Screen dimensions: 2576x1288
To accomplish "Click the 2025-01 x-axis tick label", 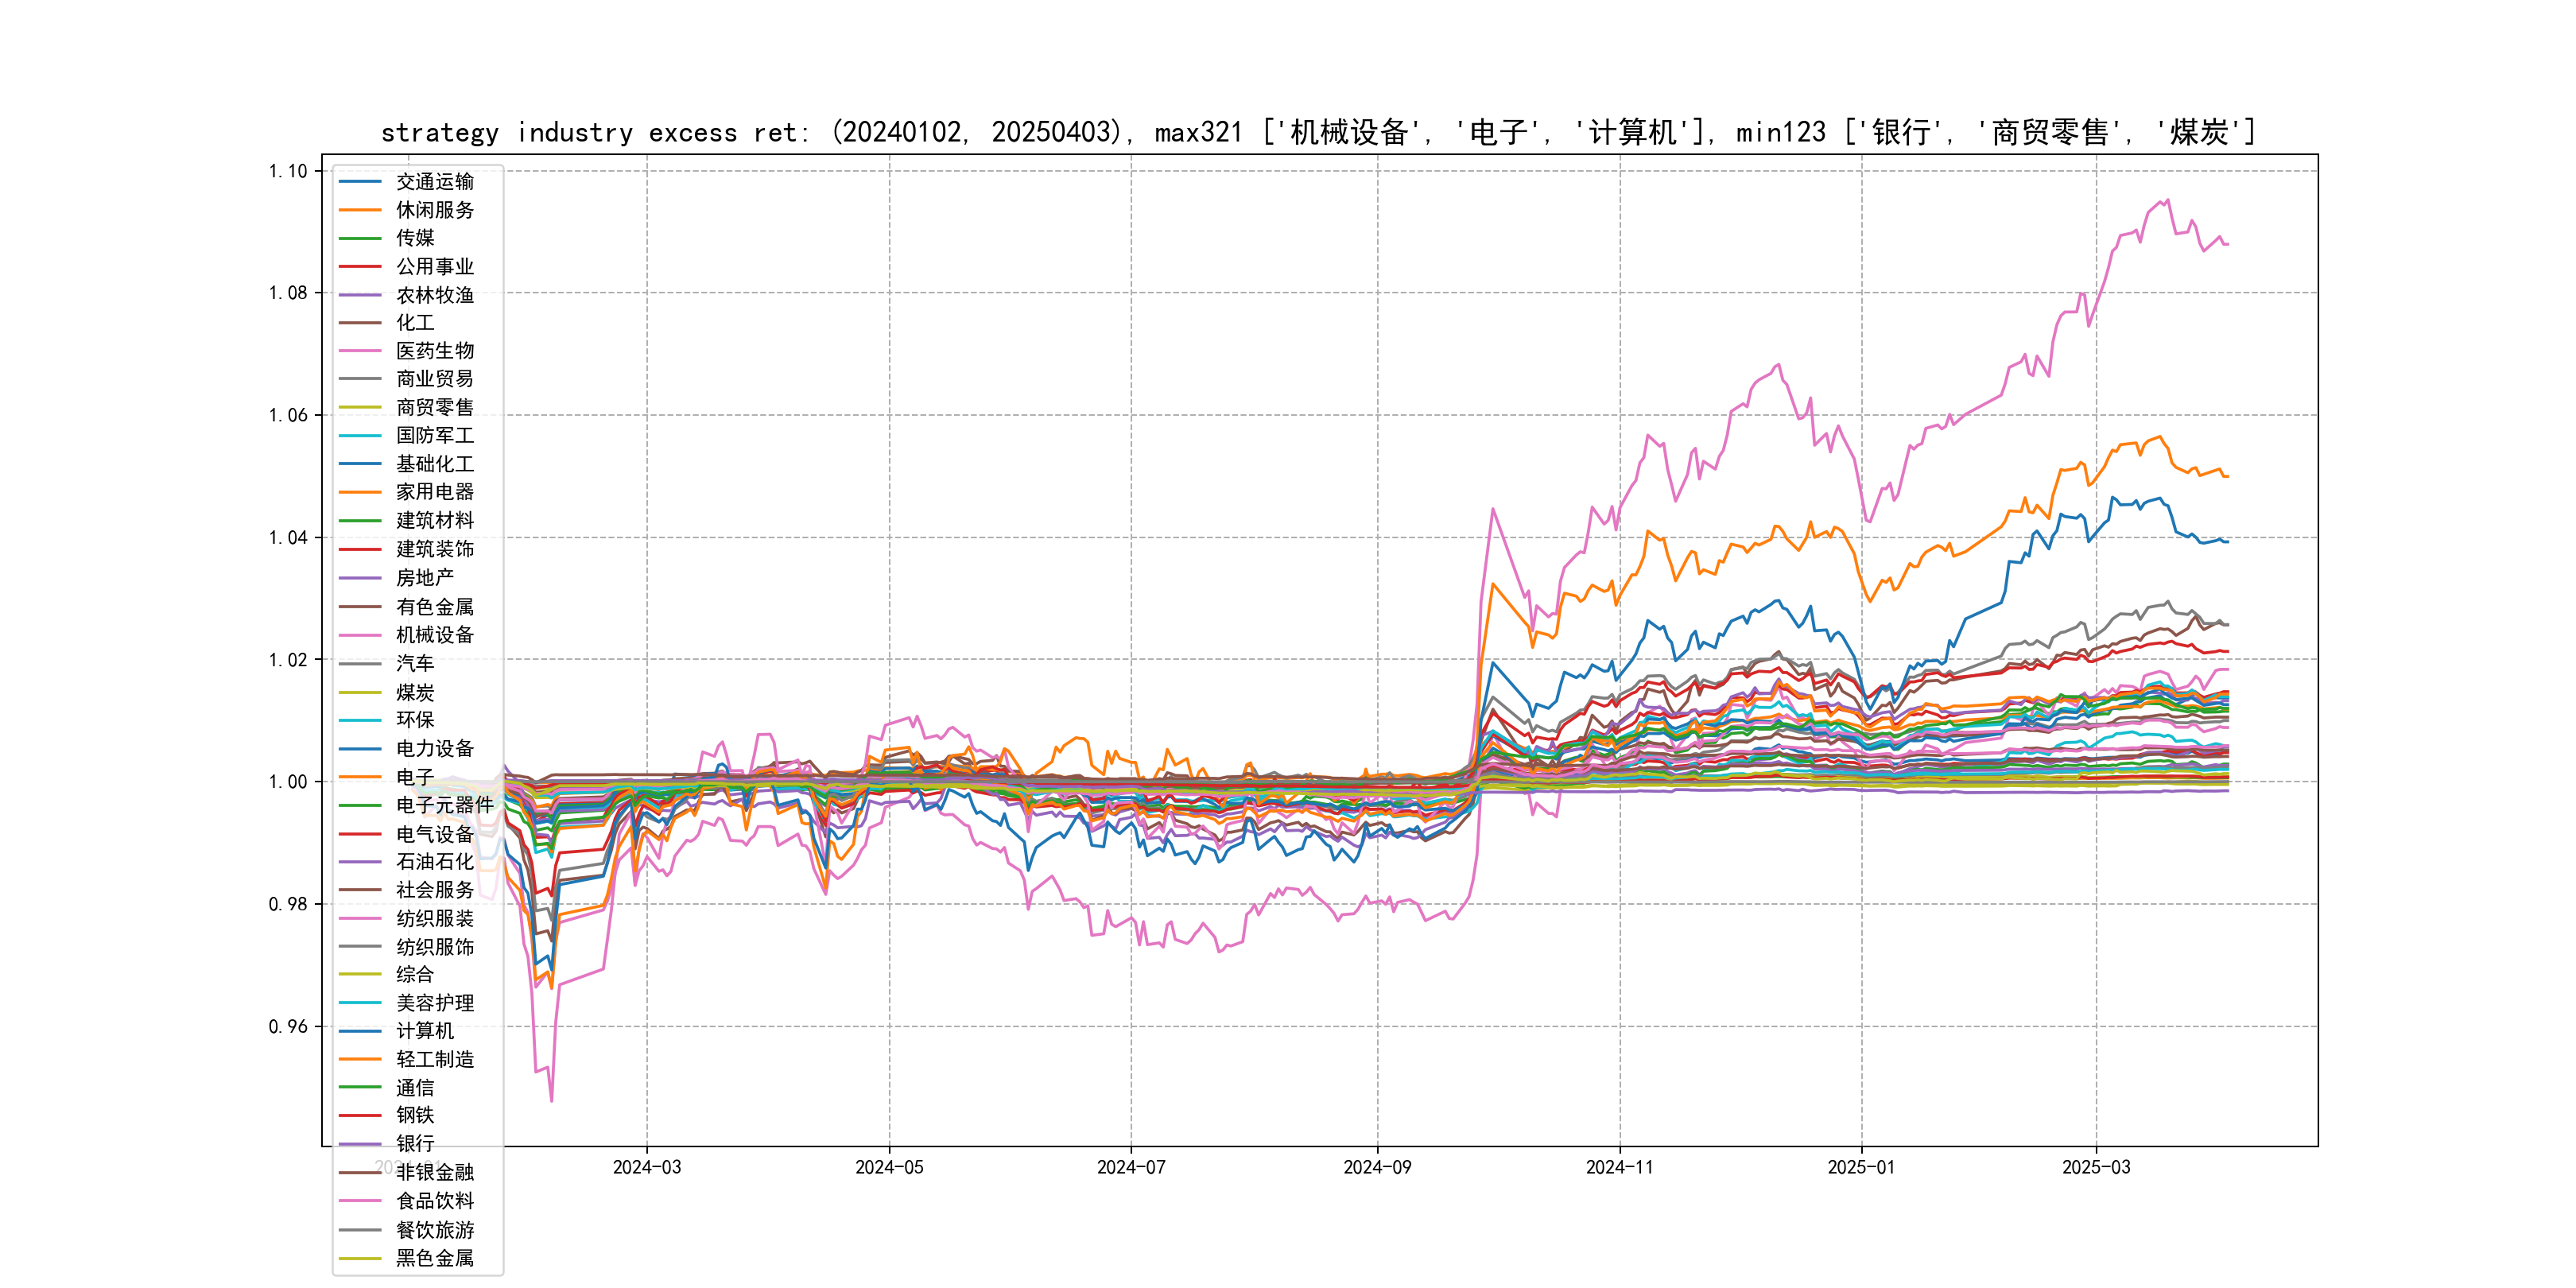I will click(1860, 1167).
